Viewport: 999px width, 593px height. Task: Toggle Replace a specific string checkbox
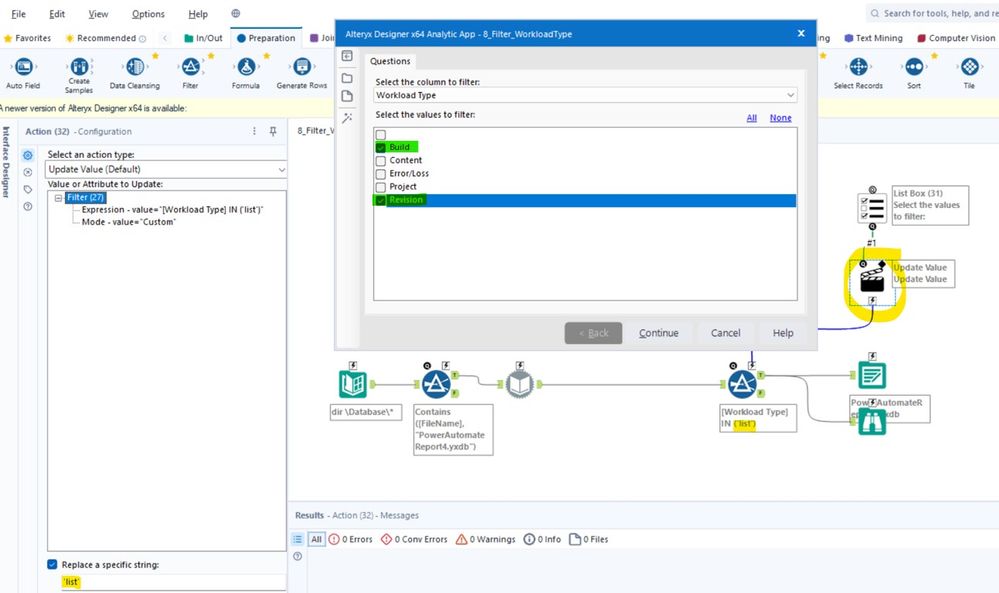[52, 564]
